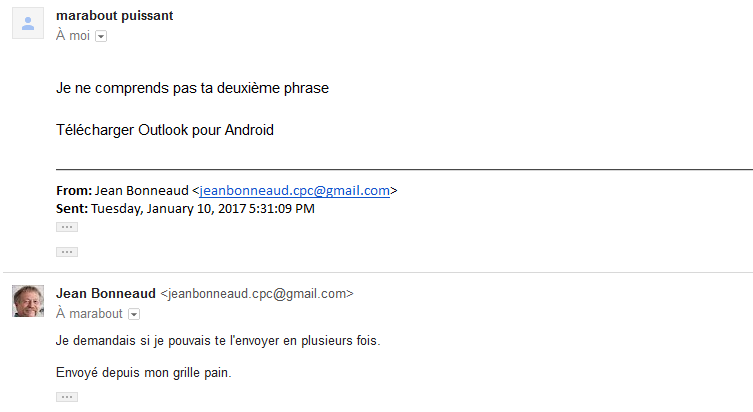753x412 pixels.
Task: Open jeanbonneaud.cpc@gmail.com link in From line
Action: coord(294,191)
